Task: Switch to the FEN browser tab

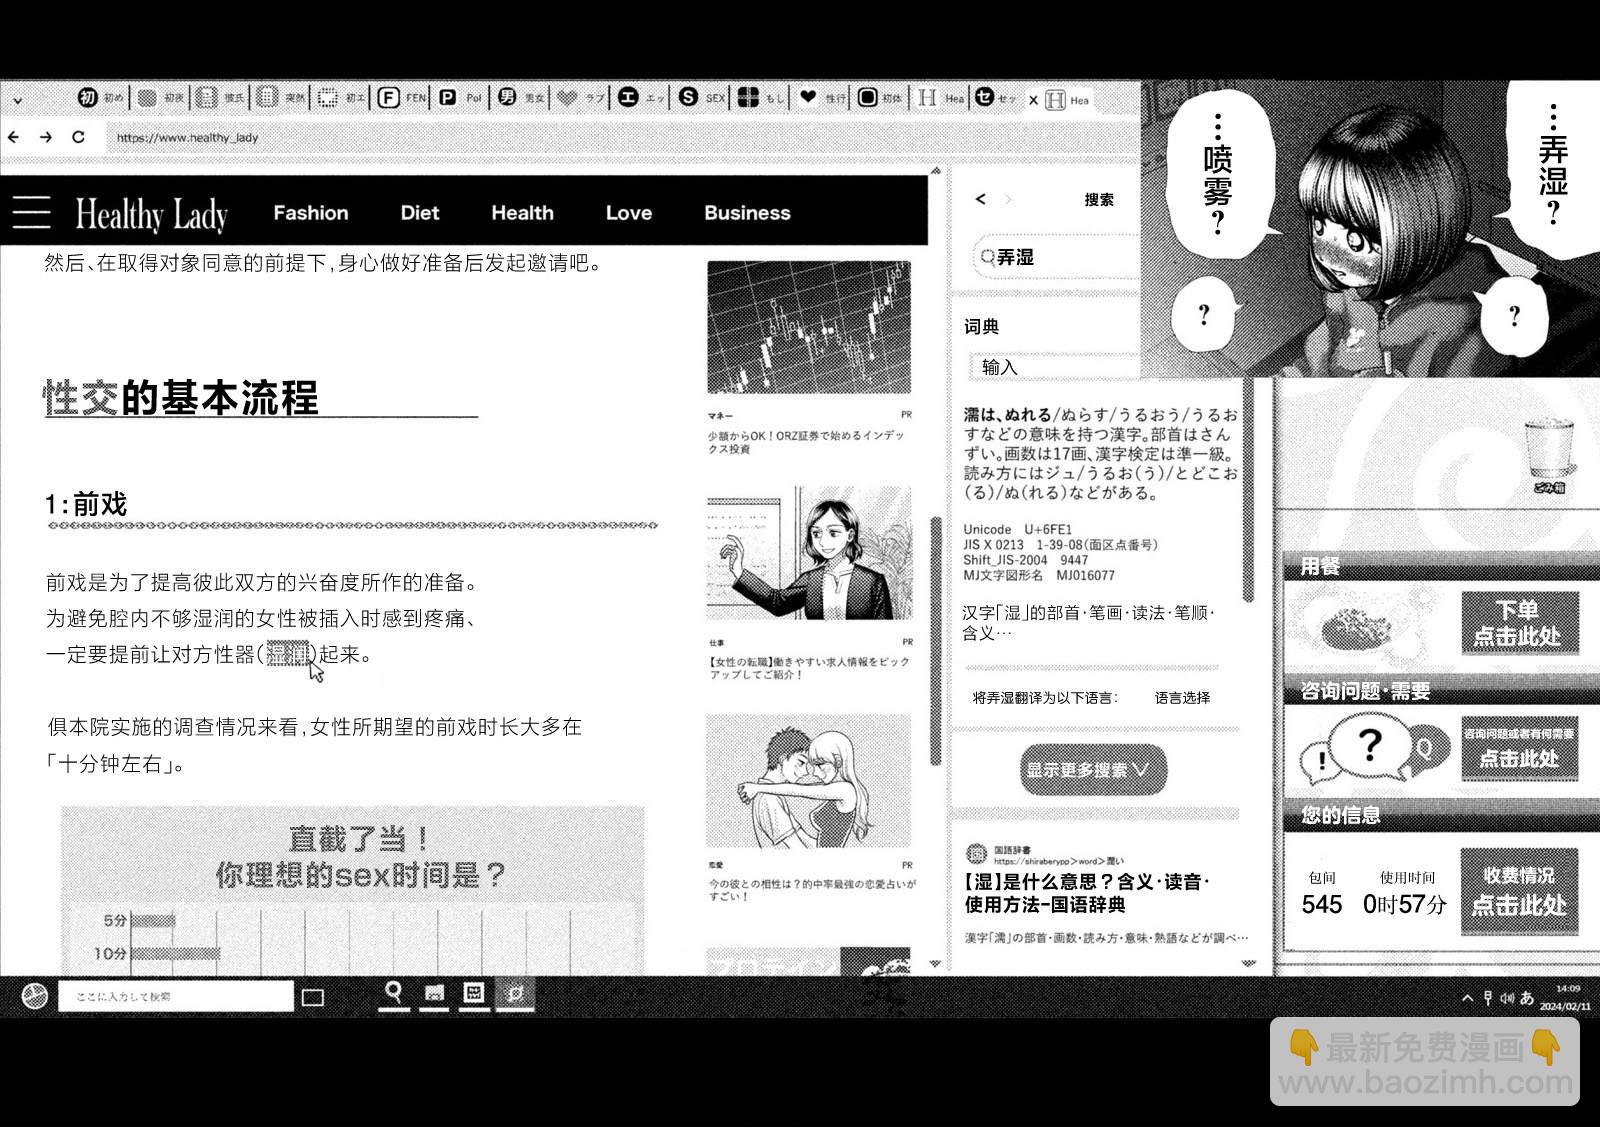Action: pyautogui.click(x=402, y=97)
